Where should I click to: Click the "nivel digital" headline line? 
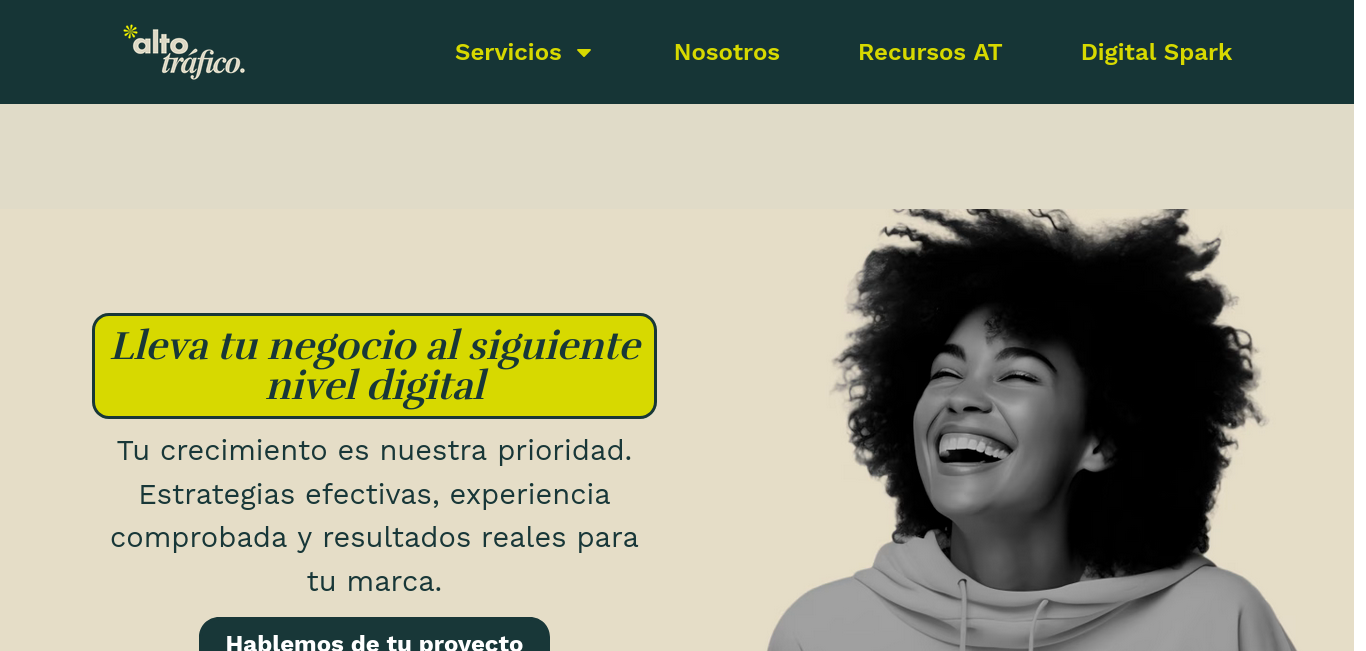coord(376,387)
